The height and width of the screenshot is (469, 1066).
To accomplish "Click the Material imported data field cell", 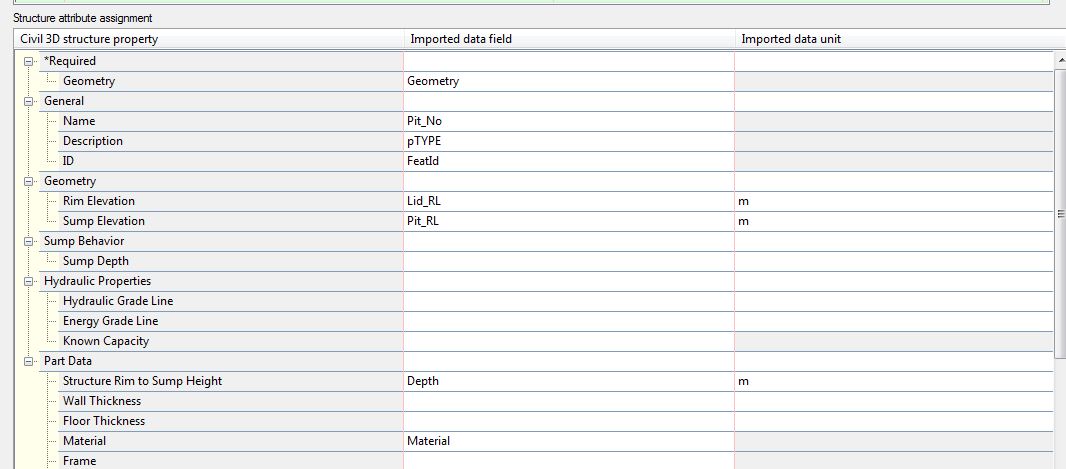I will pyautogui.click(x=569, y=441).
